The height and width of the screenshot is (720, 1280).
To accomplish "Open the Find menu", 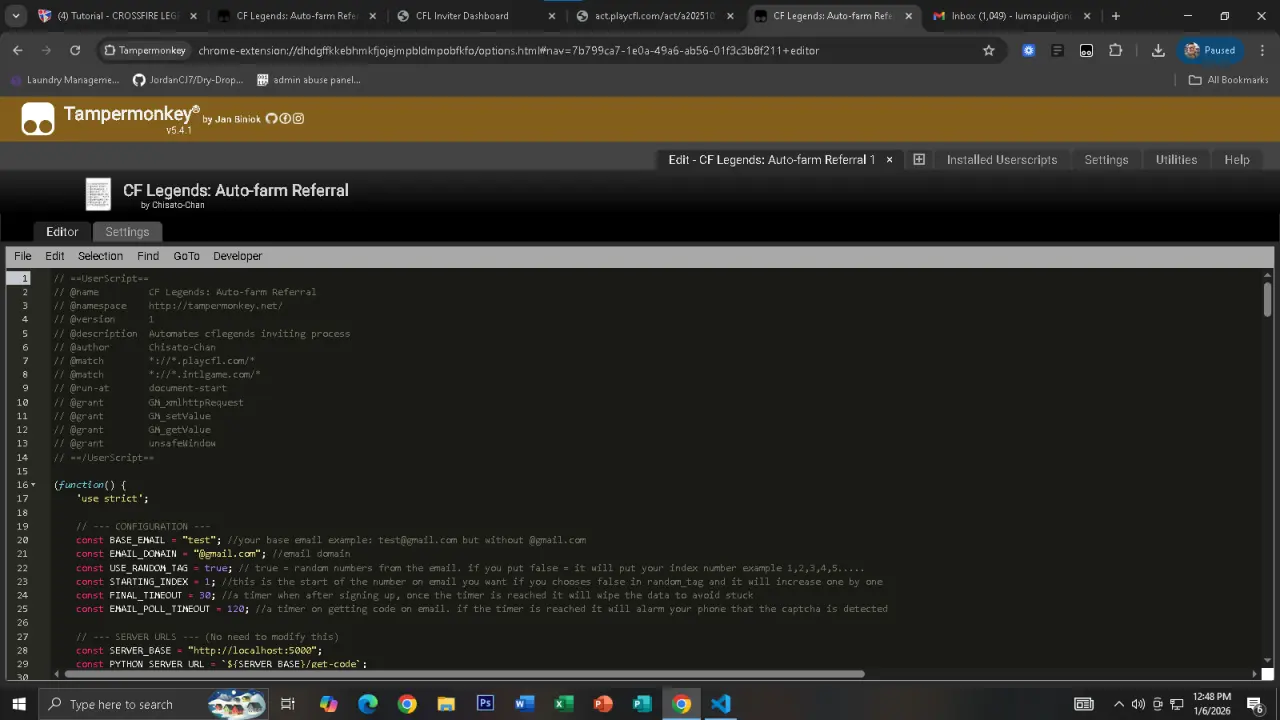I will pos(148,256).
